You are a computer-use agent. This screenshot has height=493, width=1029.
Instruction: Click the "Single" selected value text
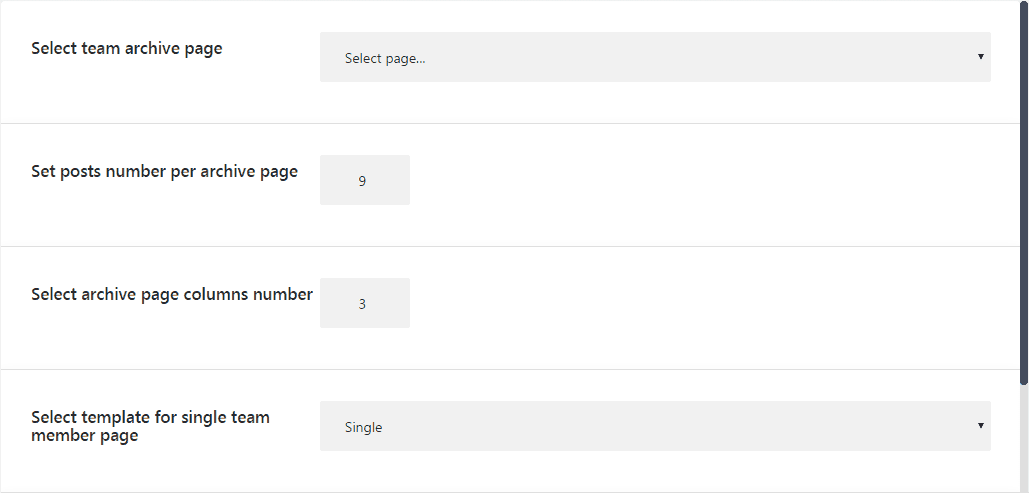coord(363,427)
